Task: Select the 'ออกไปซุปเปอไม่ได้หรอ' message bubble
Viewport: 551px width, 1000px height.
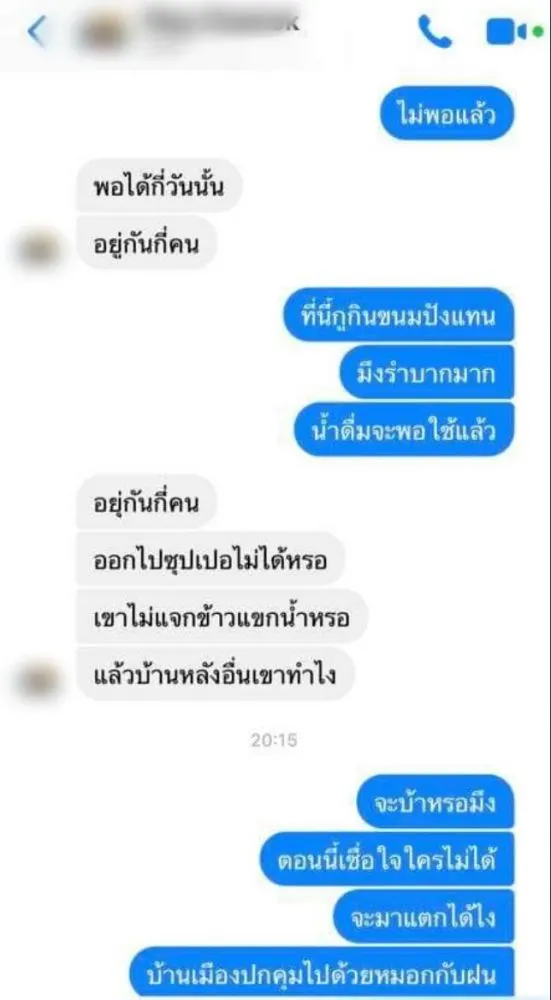Action: [x=210, y=559]
